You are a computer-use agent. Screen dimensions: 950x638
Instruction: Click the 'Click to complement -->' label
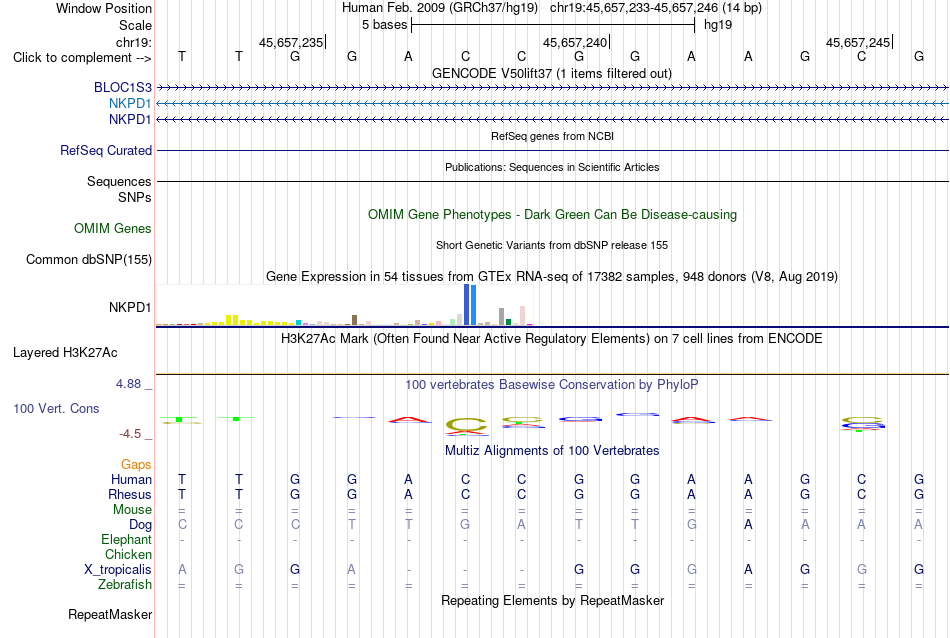pyautogui.click(x=82, y=58)
